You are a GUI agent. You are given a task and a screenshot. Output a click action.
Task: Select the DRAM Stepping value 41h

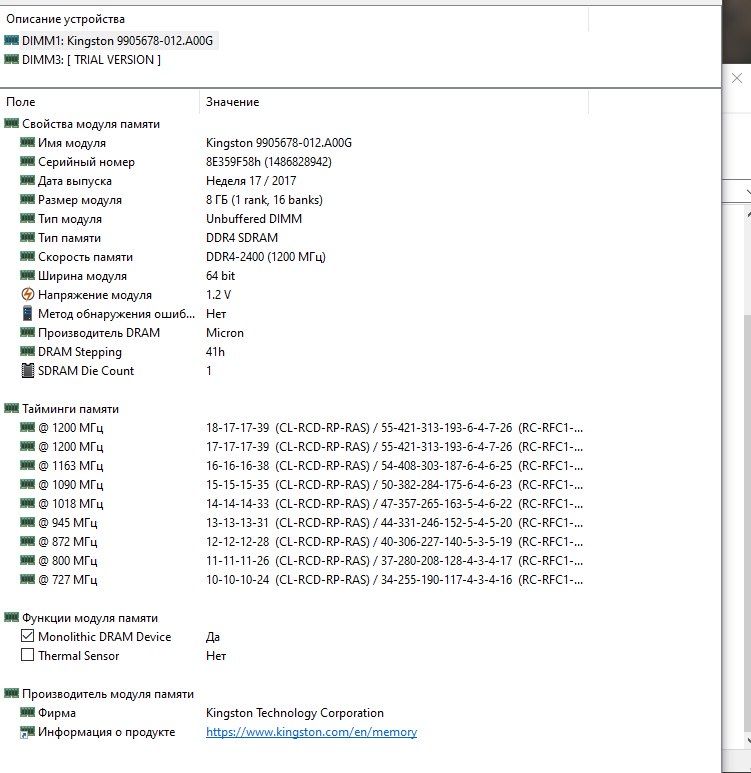(215, 351)
